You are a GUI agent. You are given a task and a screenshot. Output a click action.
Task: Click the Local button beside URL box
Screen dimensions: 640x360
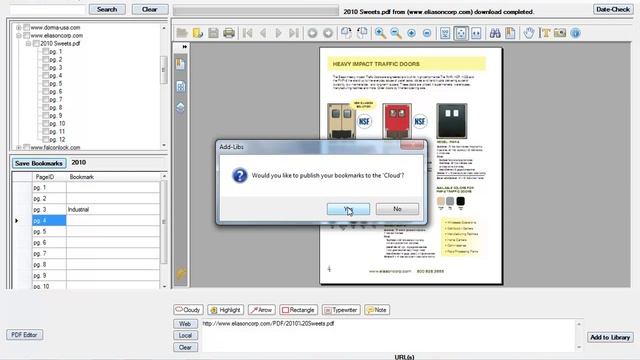pyautogui.click(x=185, y=336)
